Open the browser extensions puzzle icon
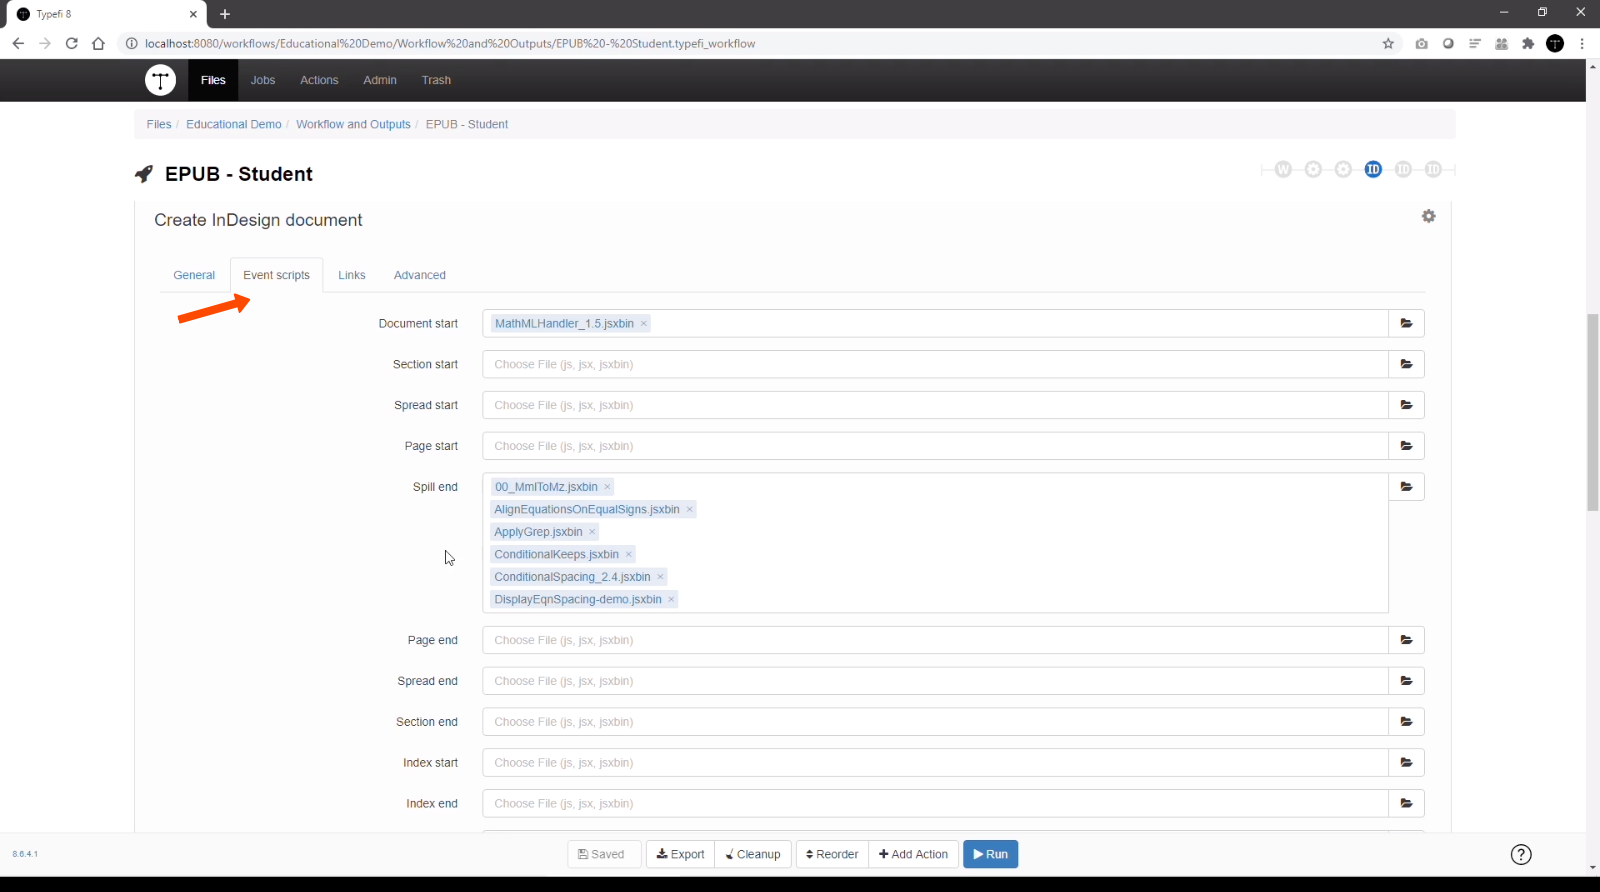The image size is (1600, 892). point(1528,43)
